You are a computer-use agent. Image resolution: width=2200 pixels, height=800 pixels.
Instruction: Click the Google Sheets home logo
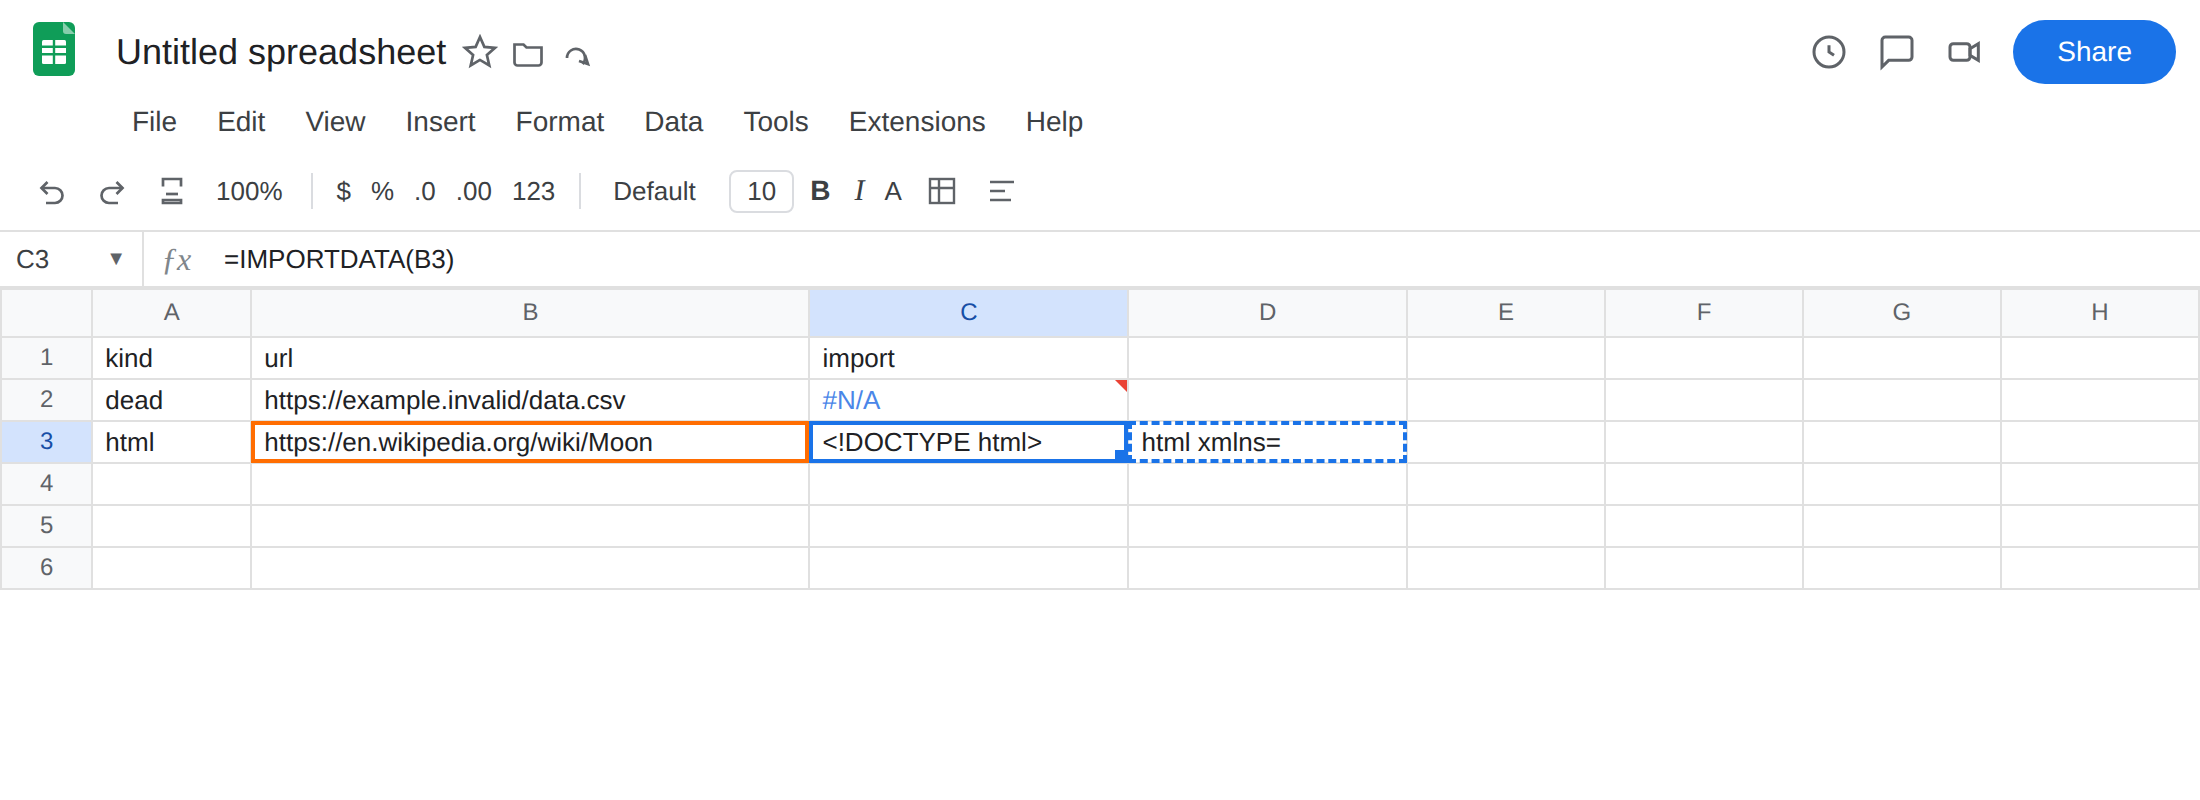pos(54,50)
